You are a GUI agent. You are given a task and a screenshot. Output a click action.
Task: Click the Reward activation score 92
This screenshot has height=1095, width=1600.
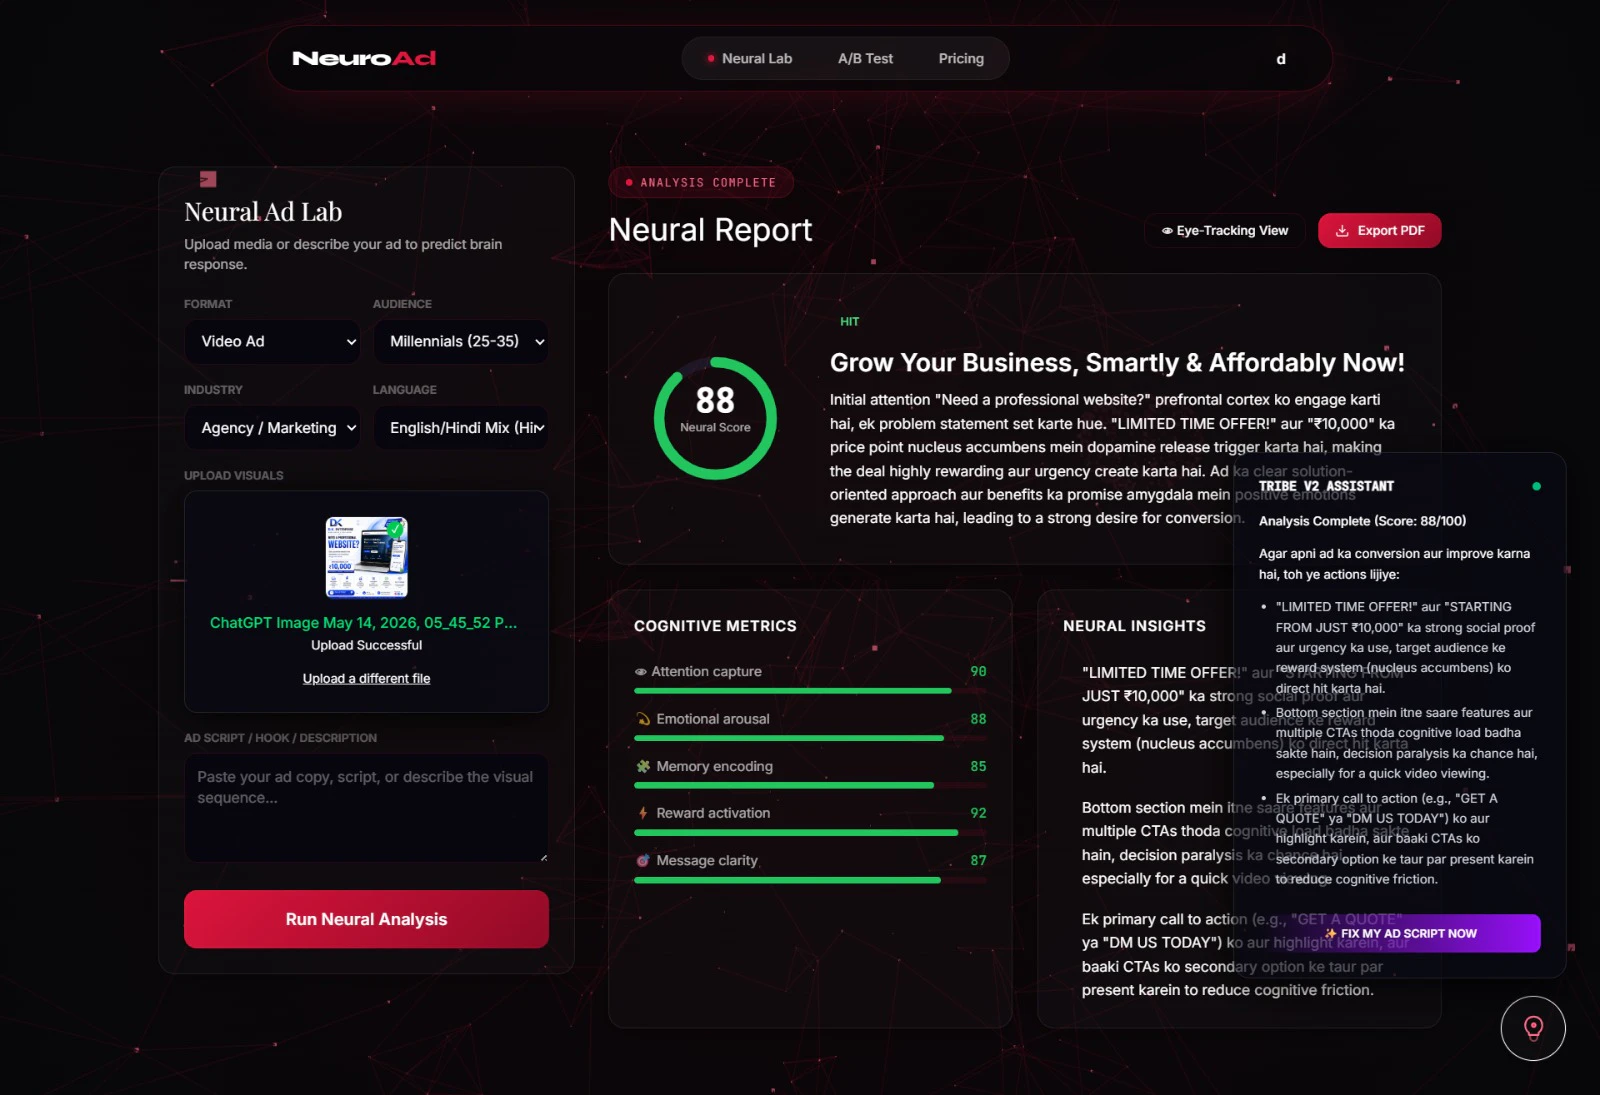pyautogui.click(x=978, y=813)
